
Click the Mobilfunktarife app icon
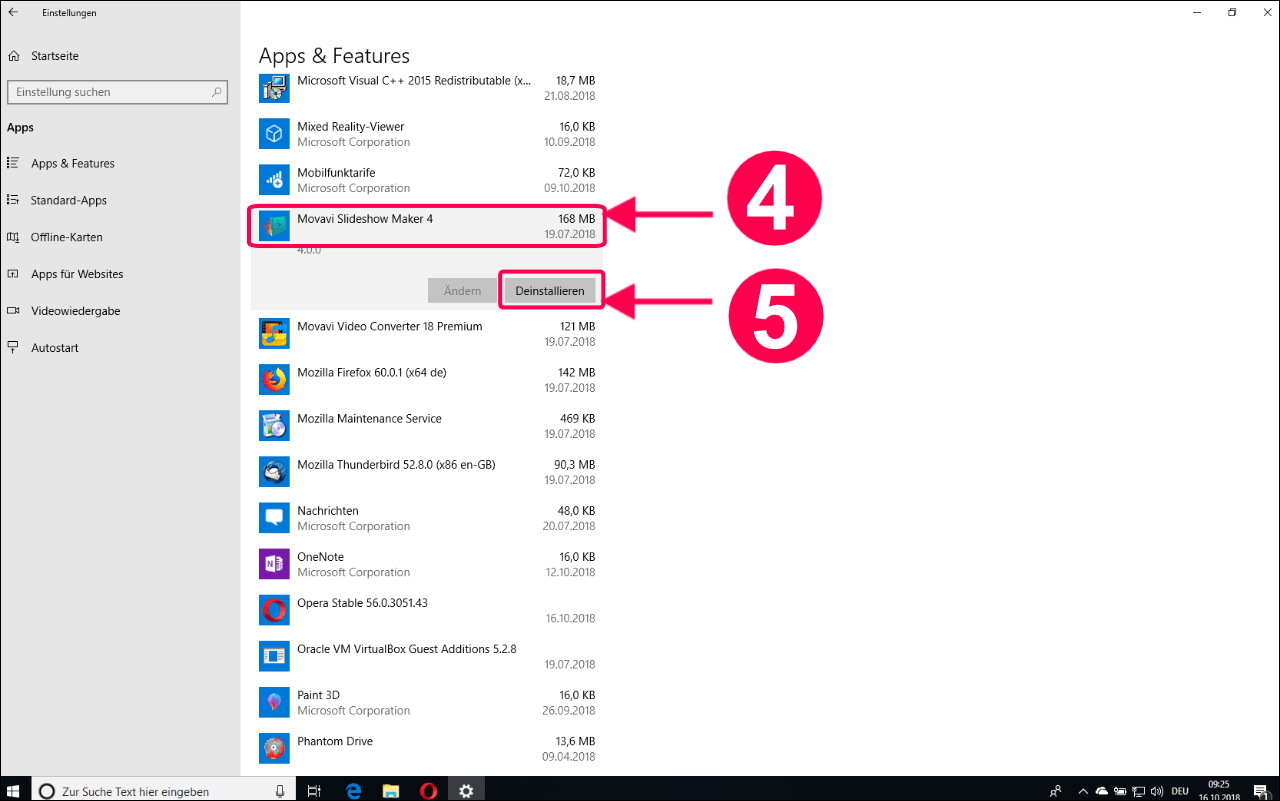274,180
